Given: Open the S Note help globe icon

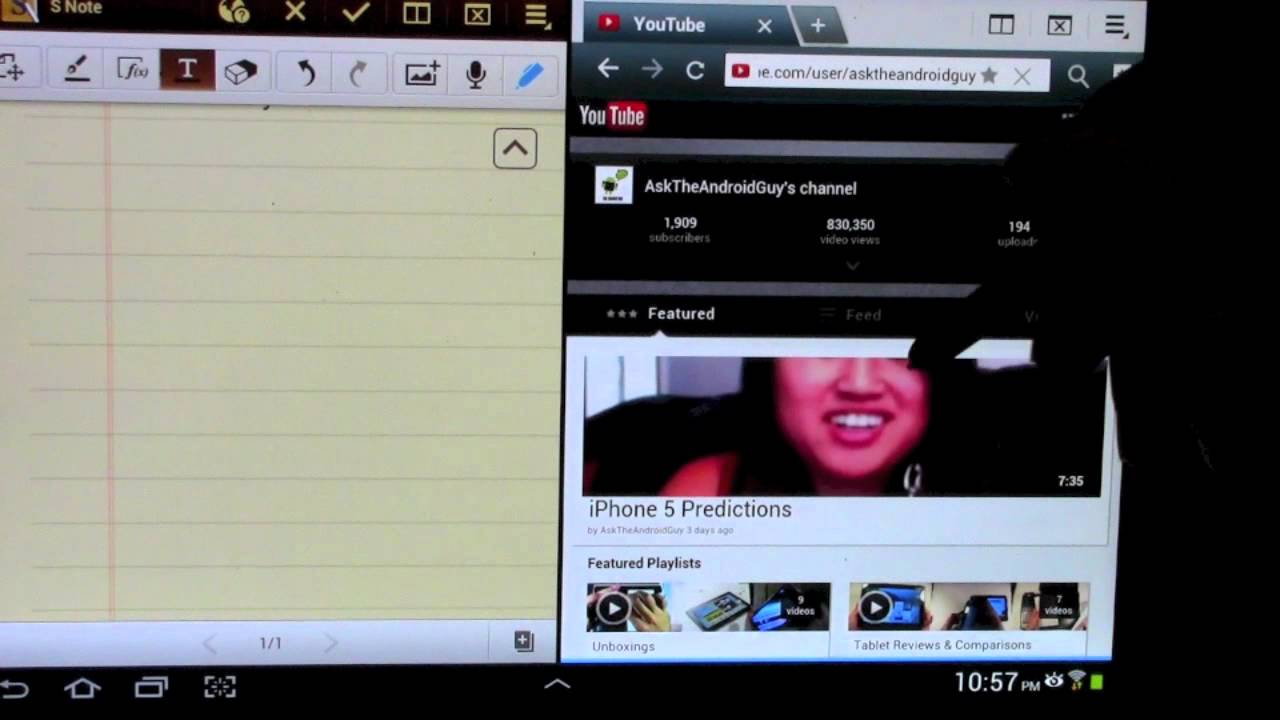Looking at the screenshot, I should point(233,12).
